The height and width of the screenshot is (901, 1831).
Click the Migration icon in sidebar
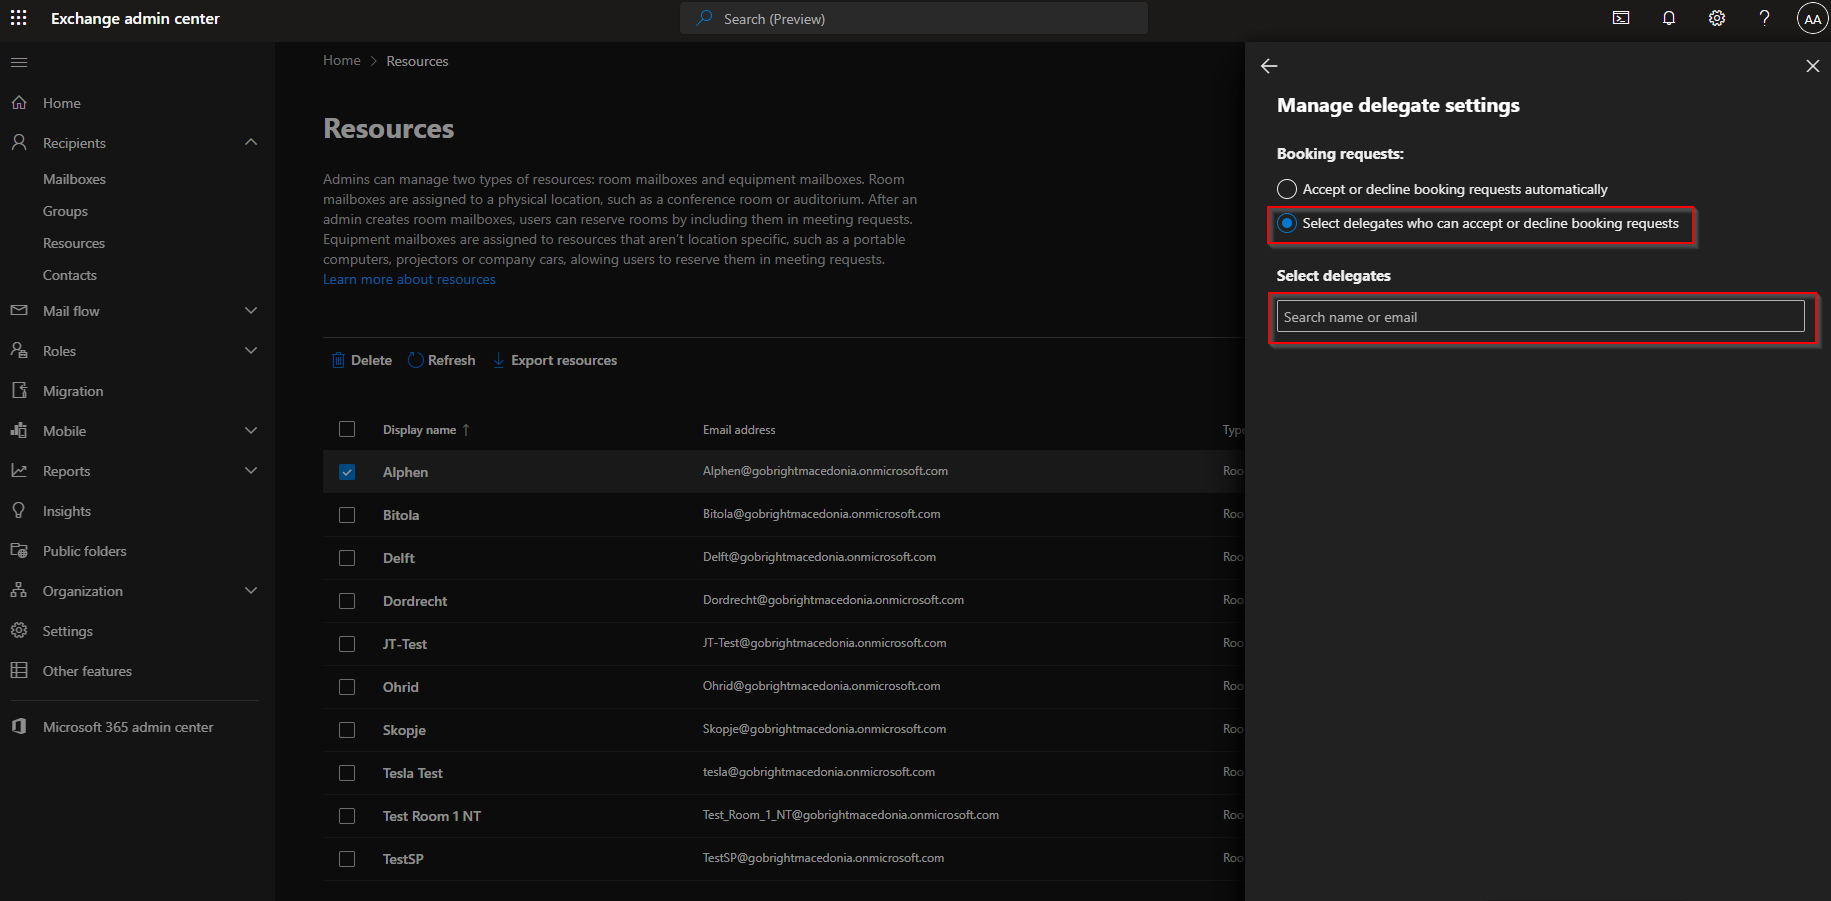point(19,391)
